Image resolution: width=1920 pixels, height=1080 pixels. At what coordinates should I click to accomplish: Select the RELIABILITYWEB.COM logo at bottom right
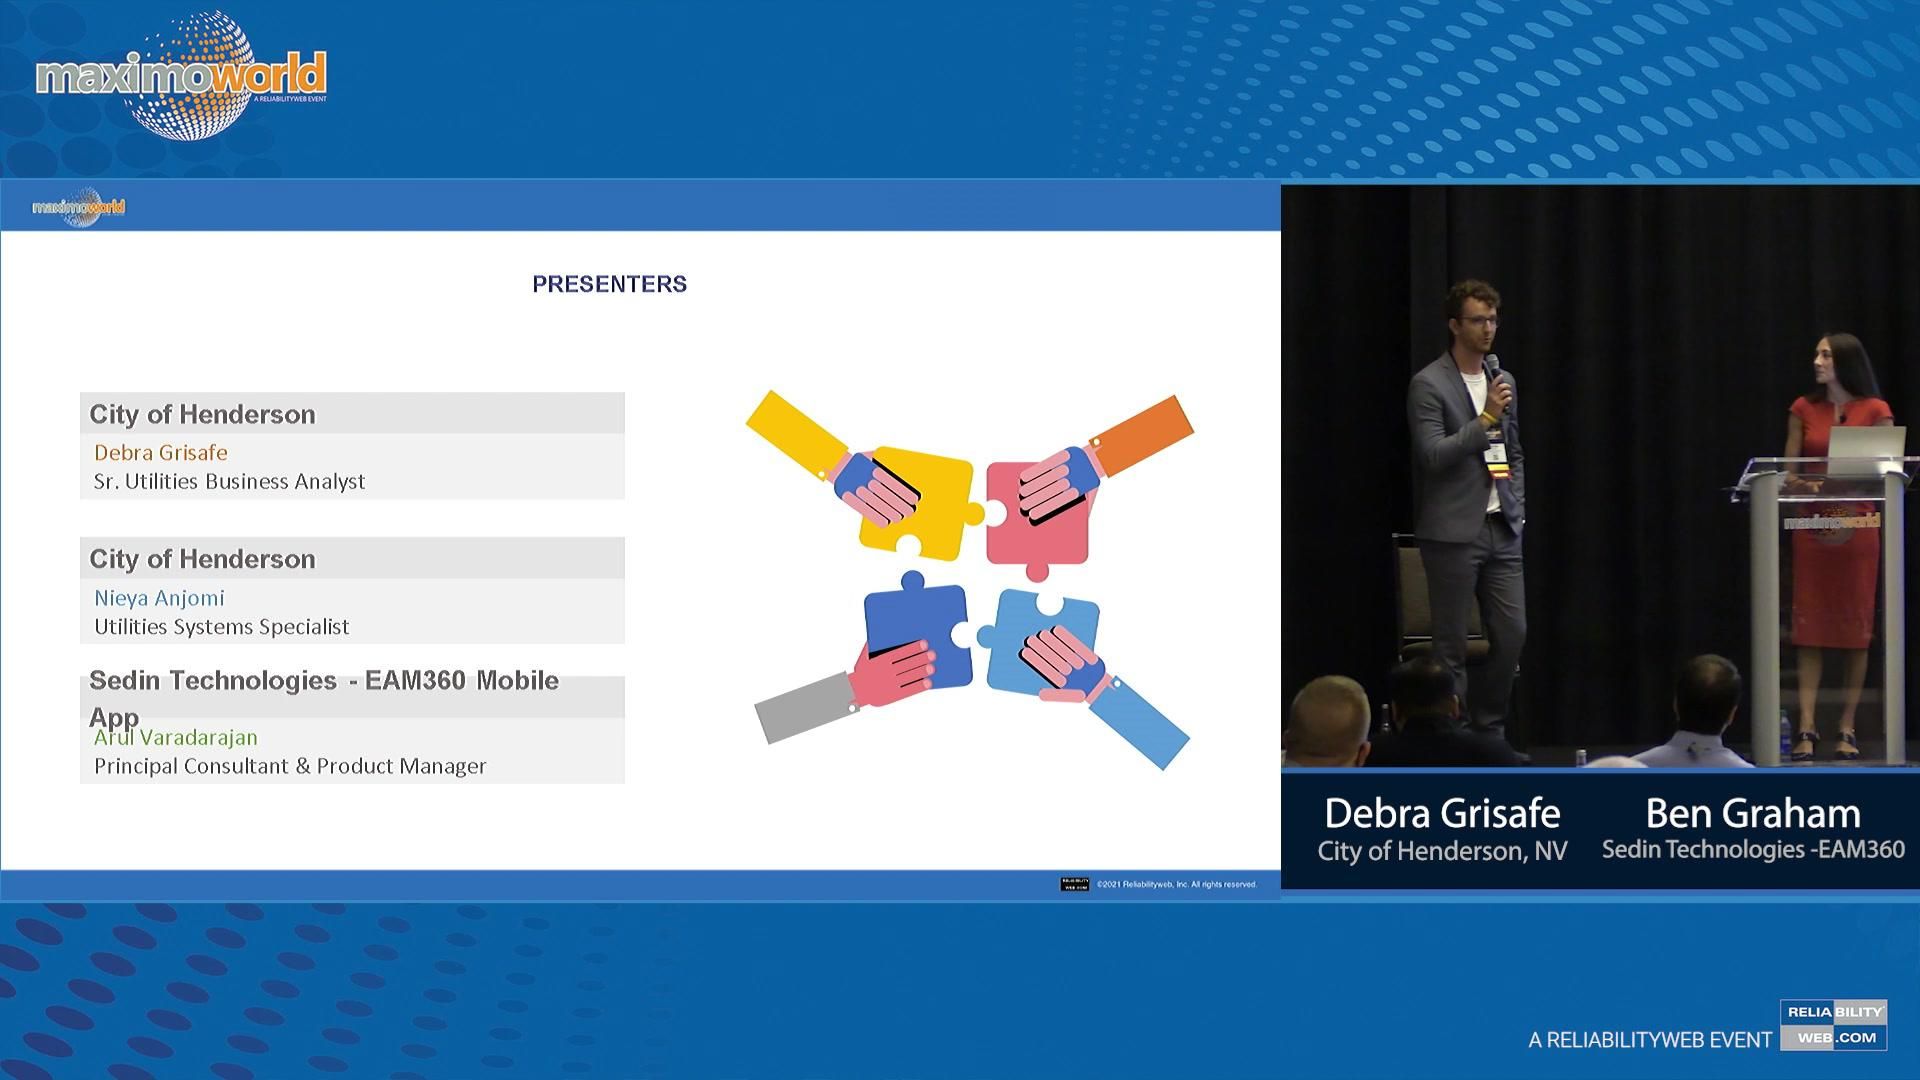tap(1836, 1026)
